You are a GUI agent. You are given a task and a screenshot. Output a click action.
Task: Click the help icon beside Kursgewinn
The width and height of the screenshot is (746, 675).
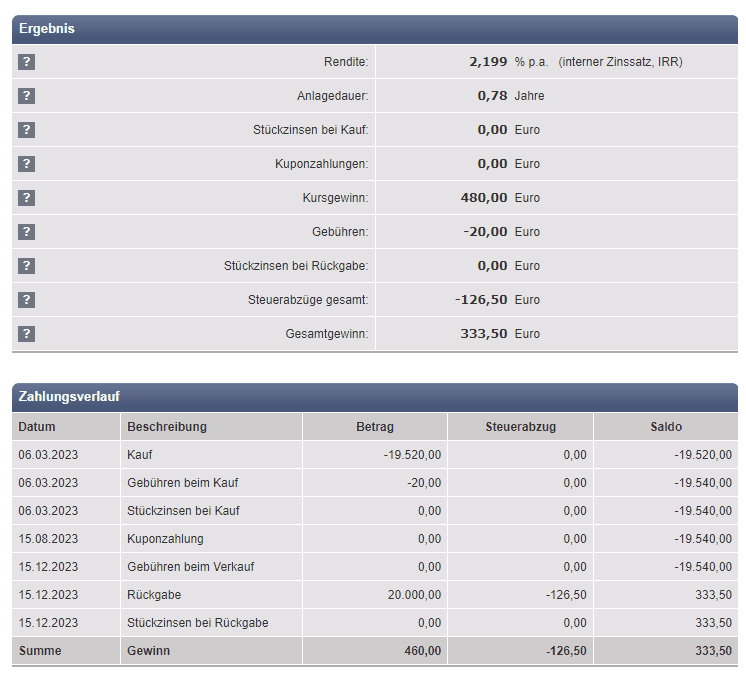tap(27, 198)
